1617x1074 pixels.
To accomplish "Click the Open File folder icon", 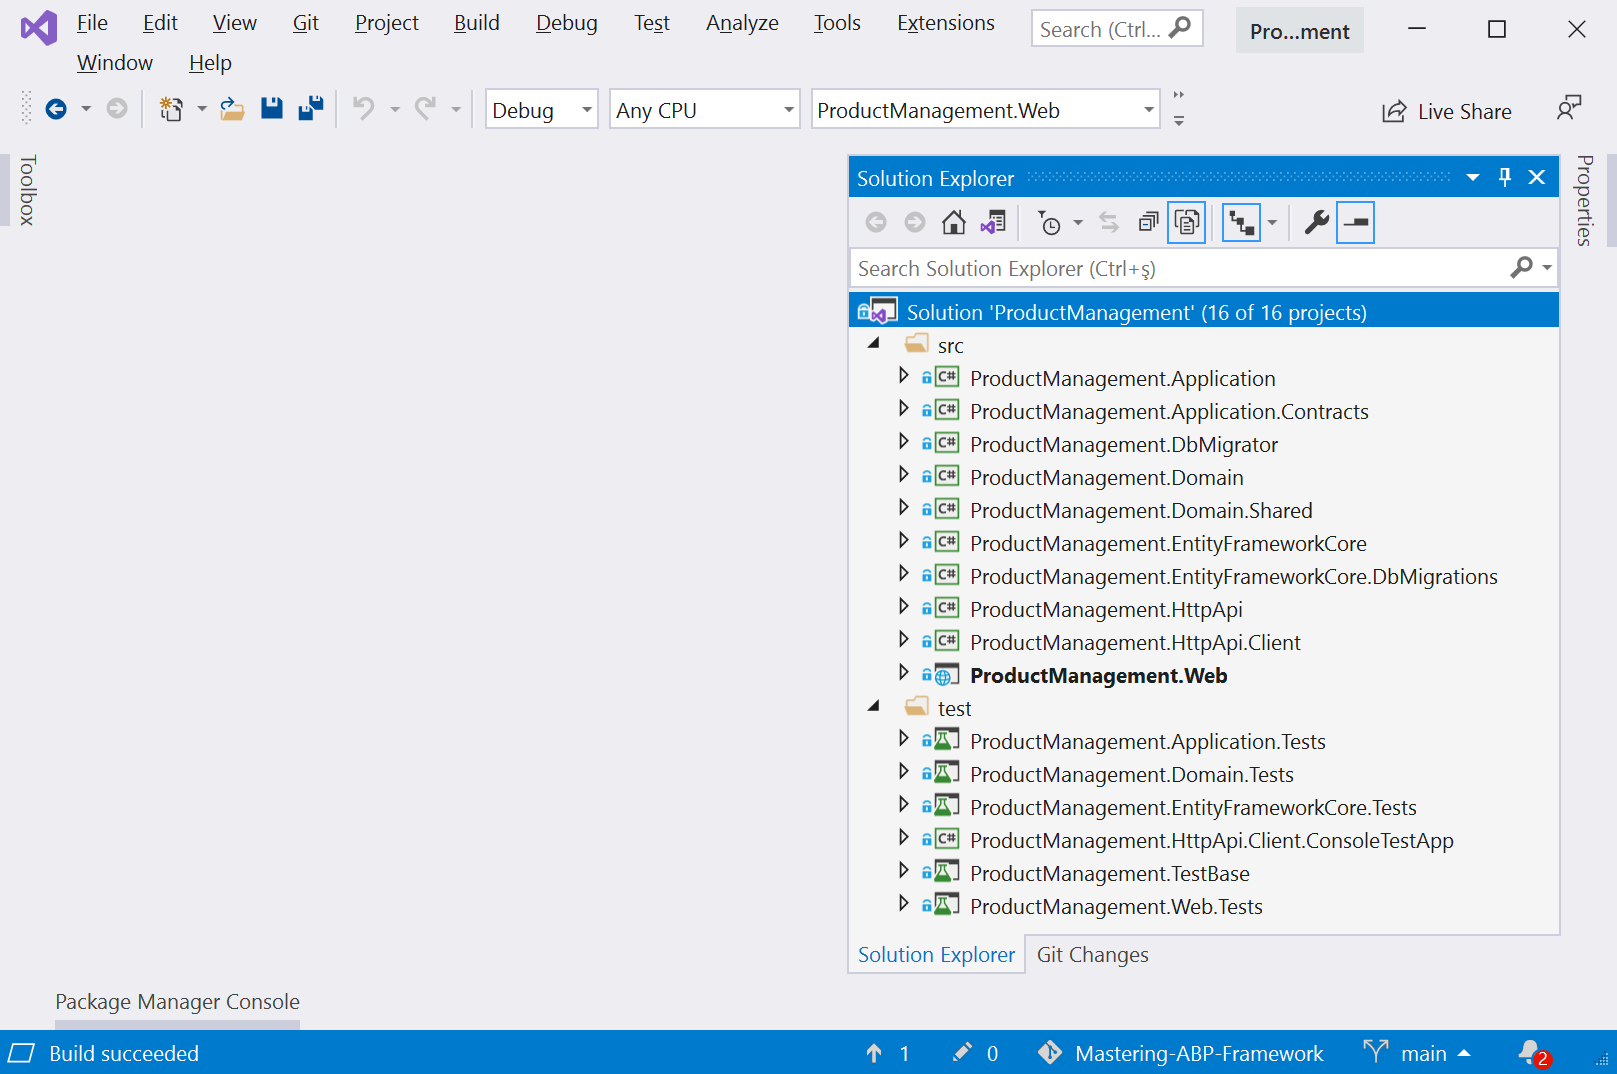I will click(x=232, y=109).
